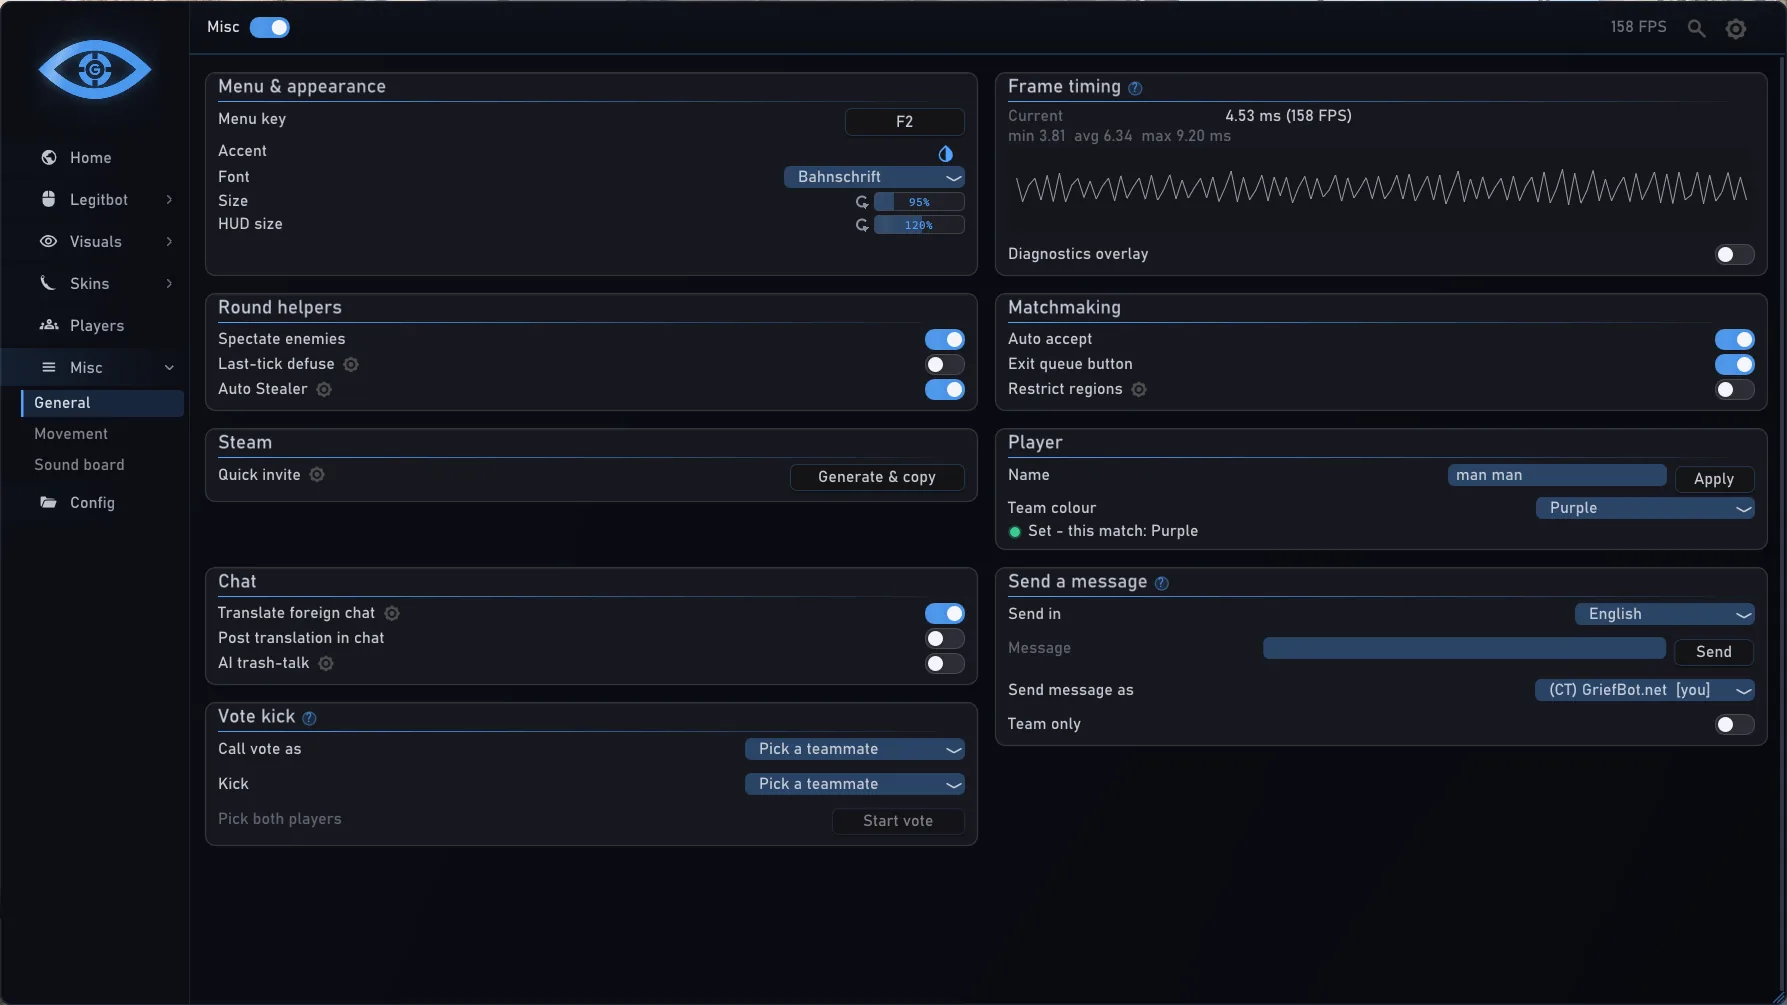
Task: Open the search magnifier icon
Action: [x=1696, y=28]
